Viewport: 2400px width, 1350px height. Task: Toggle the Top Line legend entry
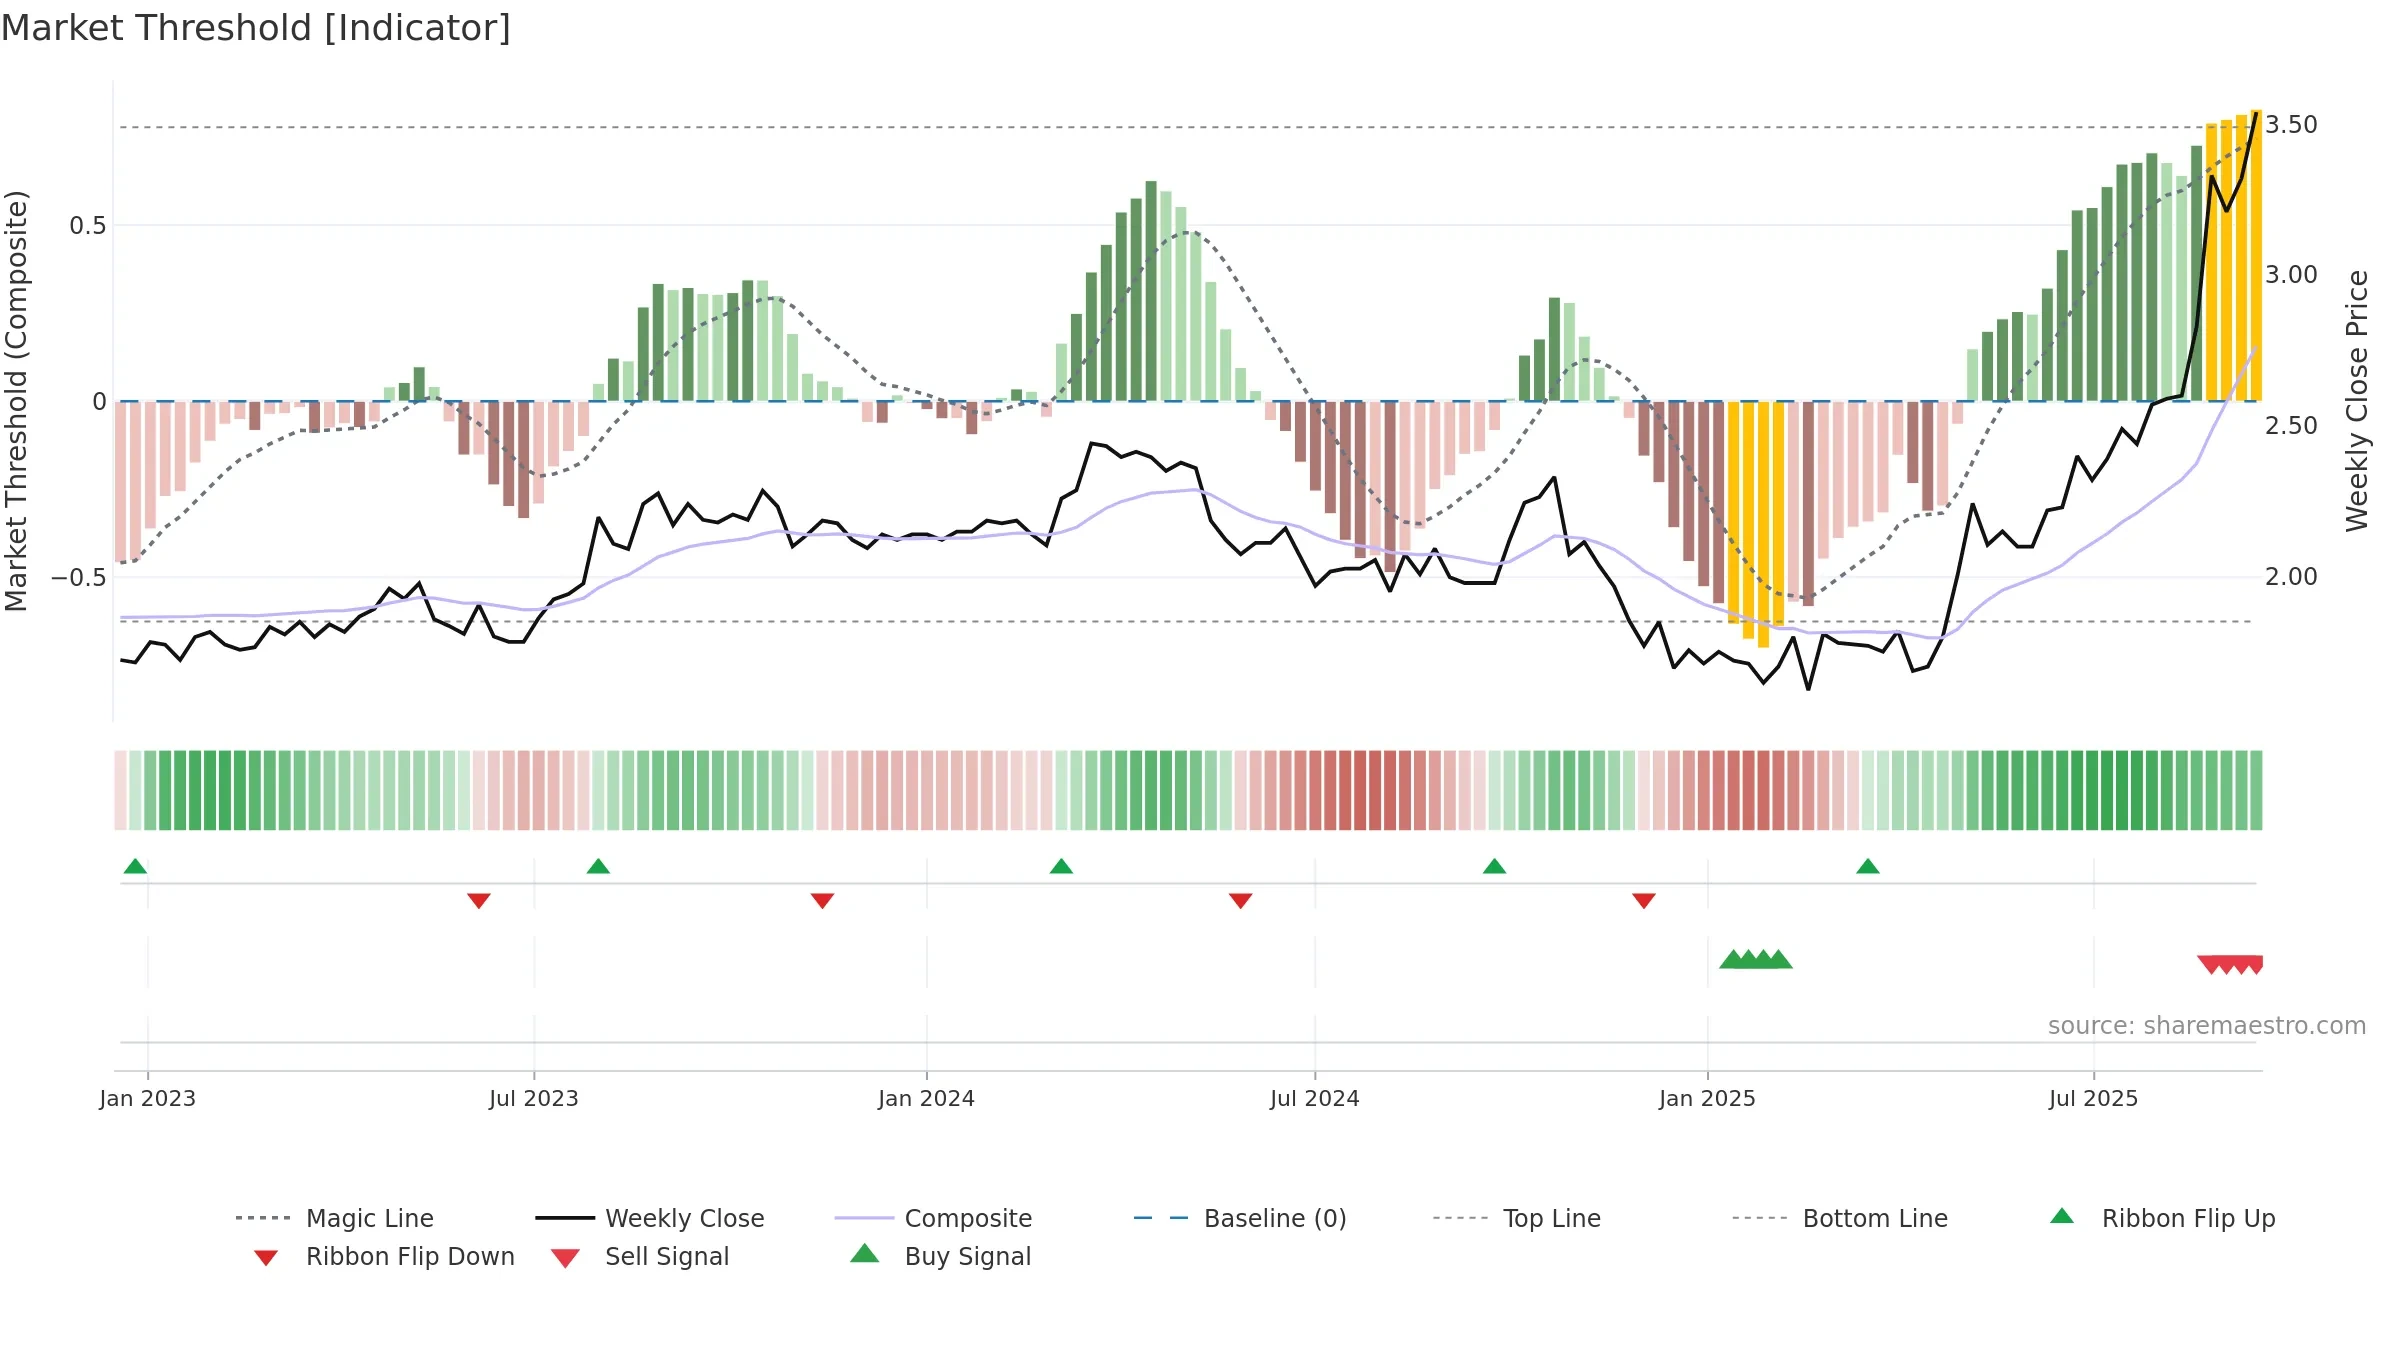1516,1218
